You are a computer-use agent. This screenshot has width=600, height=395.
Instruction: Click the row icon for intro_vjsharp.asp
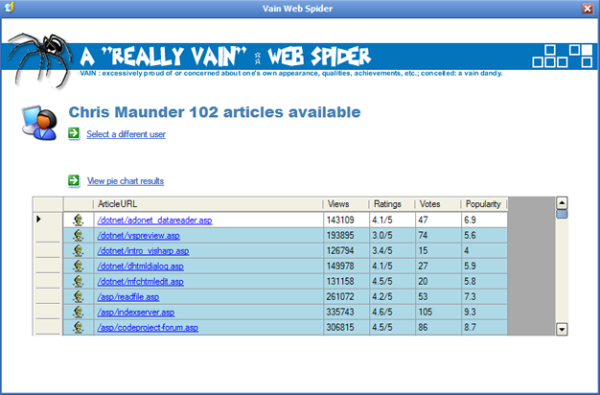click(78, 251)
